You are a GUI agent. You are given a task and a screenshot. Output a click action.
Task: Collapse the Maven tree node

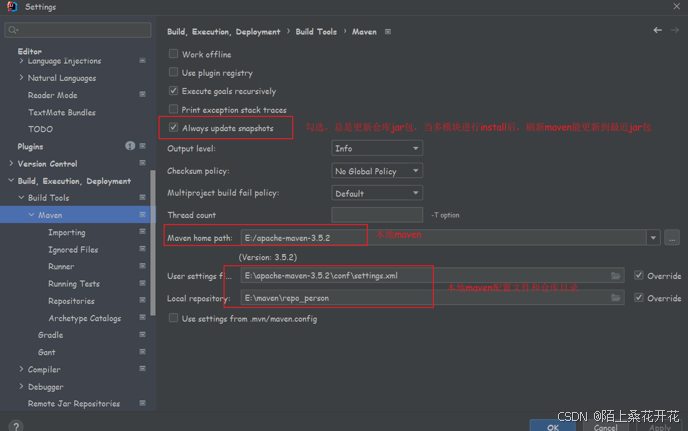(x=31, y=215)
